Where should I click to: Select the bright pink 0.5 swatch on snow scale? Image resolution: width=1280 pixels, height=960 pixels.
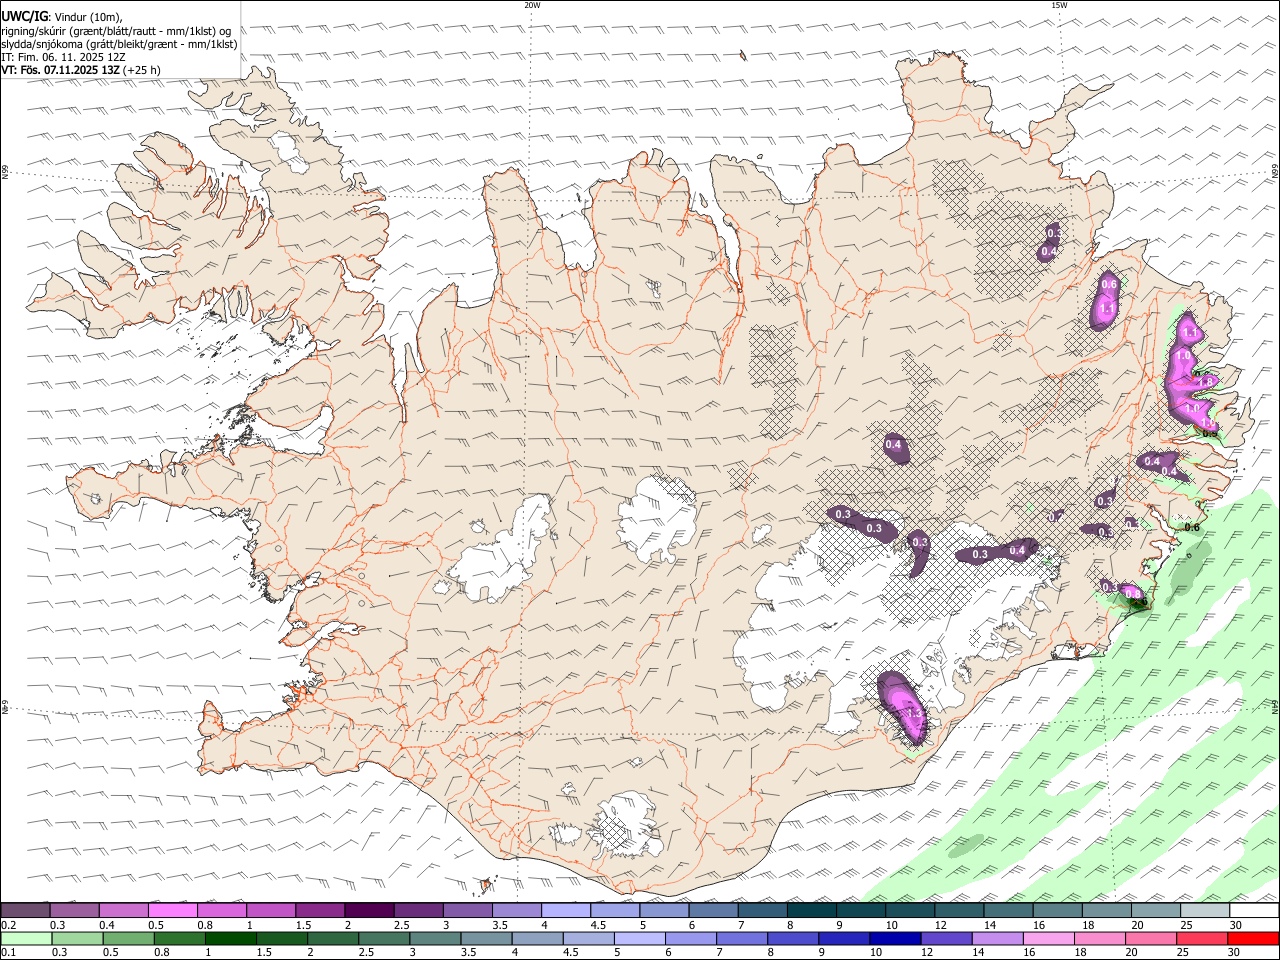pyautogui.click(x=172, y=911)
